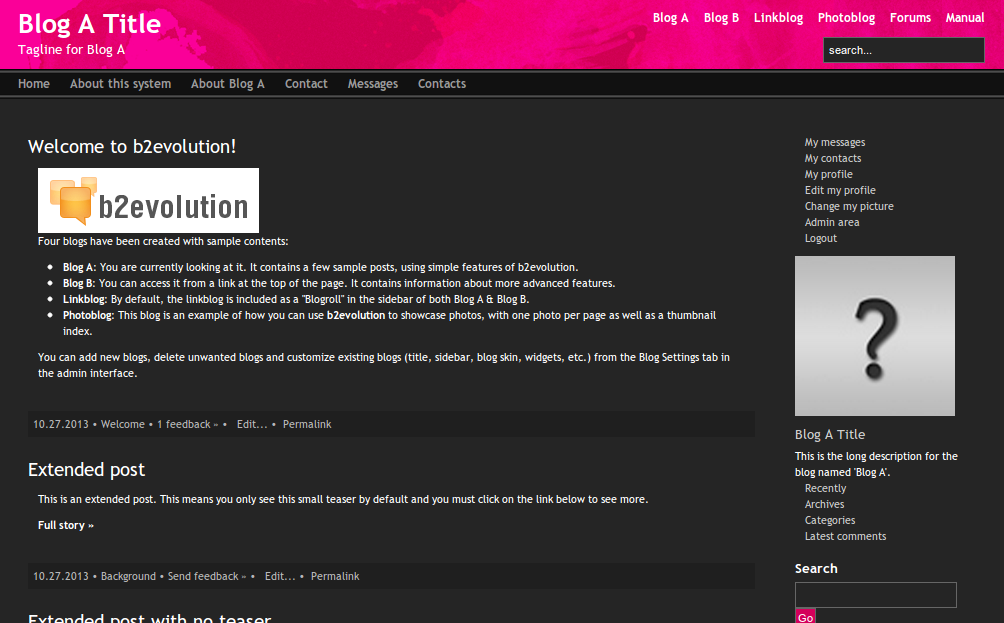
Task: Open the Welcome to b2evolution! post title
Action: (x=132, y=147)
